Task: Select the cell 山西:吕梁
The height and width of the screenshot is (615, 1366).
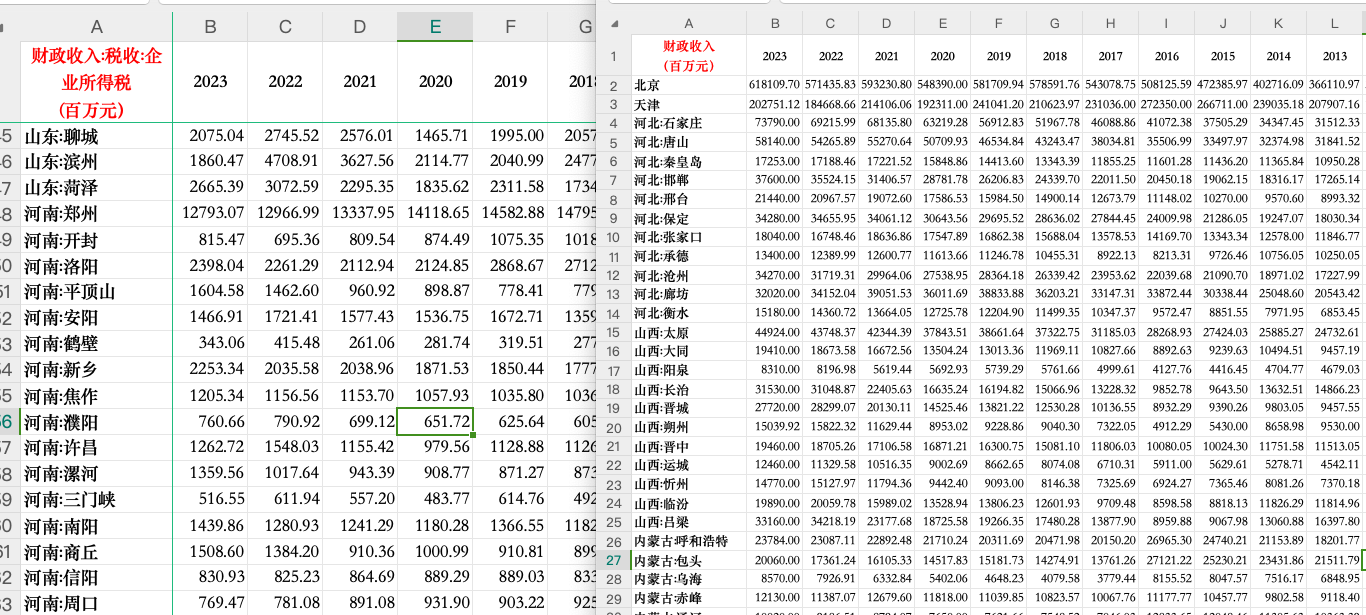Action: click(x=688, y=523)
